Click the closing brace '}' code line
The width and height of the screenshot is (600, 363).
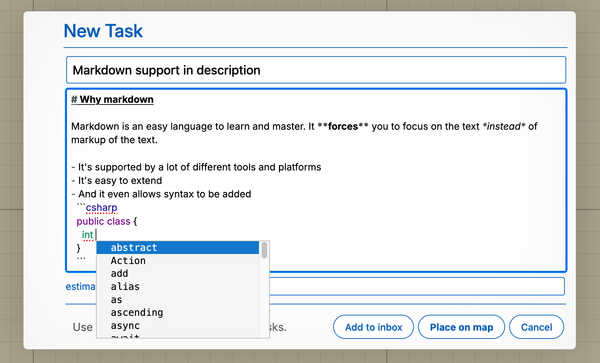(x=78, y=248)
